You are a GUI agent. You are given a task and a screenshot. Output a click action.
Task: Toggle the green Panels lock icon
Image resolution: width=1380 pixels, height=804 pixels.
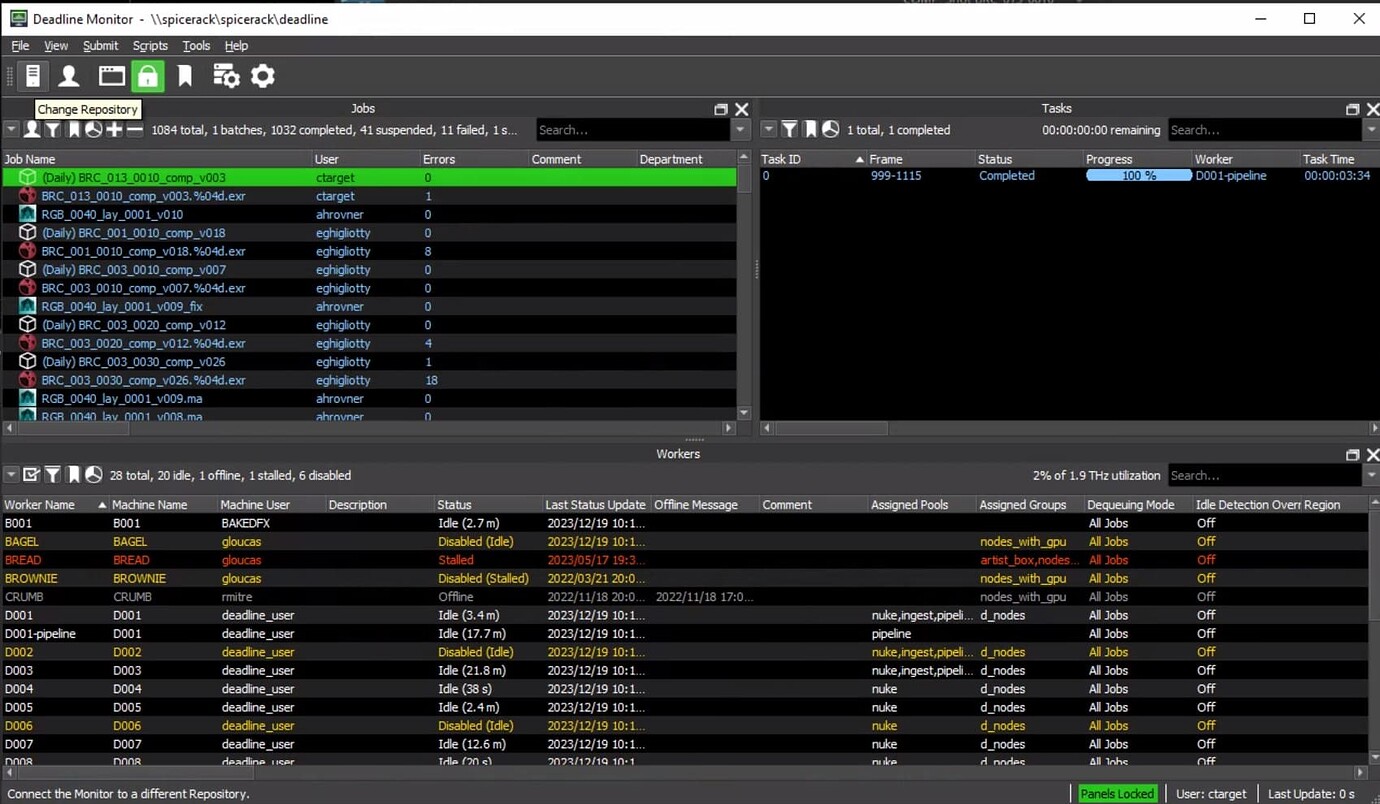point(147,76)
